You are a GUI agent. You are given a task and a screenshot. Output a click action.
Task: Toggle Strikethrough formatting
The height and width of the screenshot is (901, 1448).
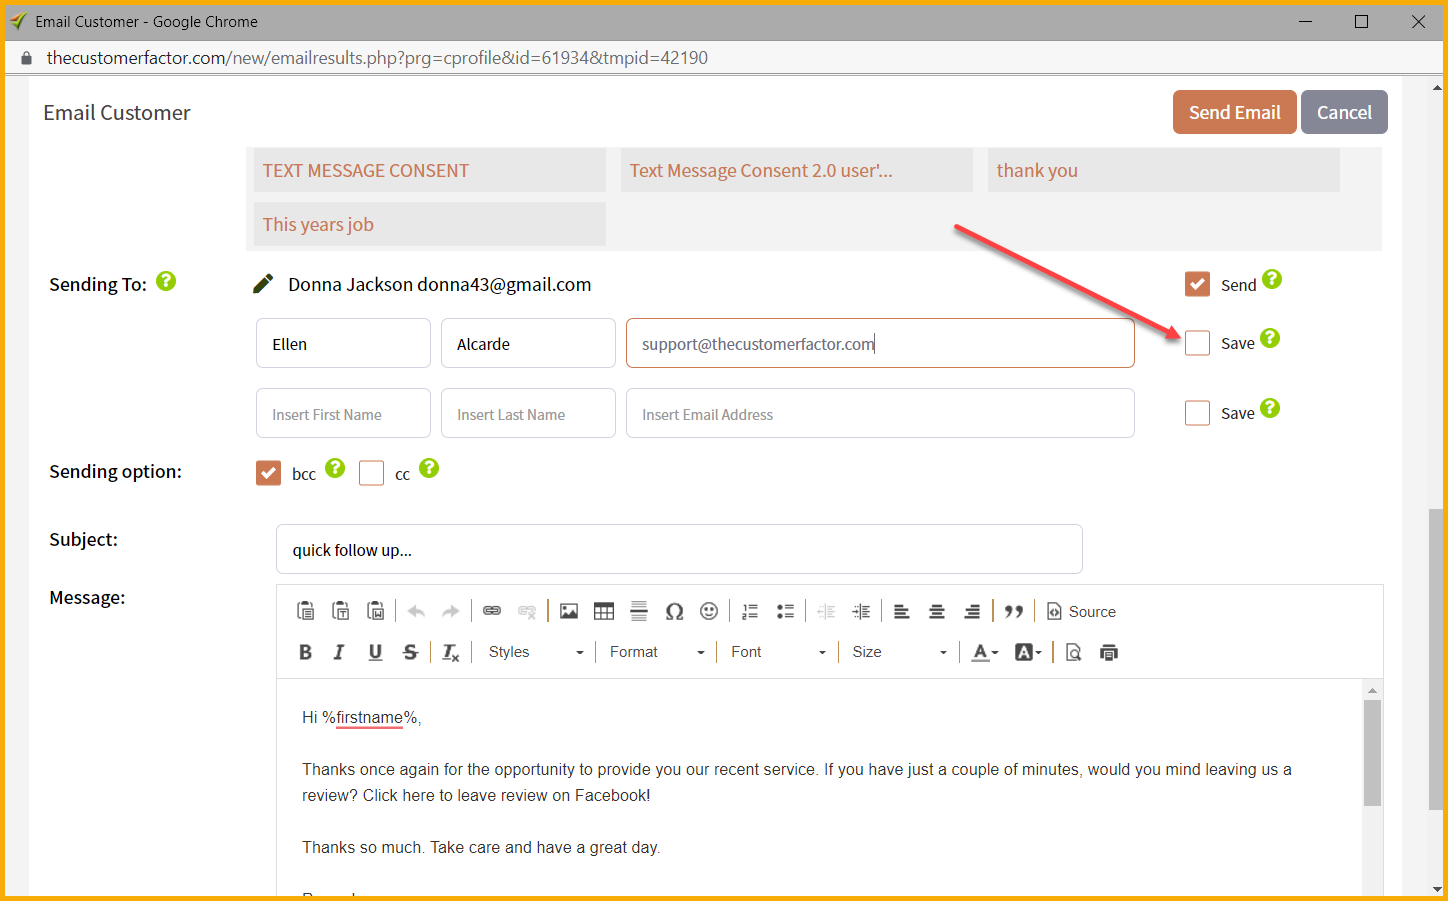410,652
